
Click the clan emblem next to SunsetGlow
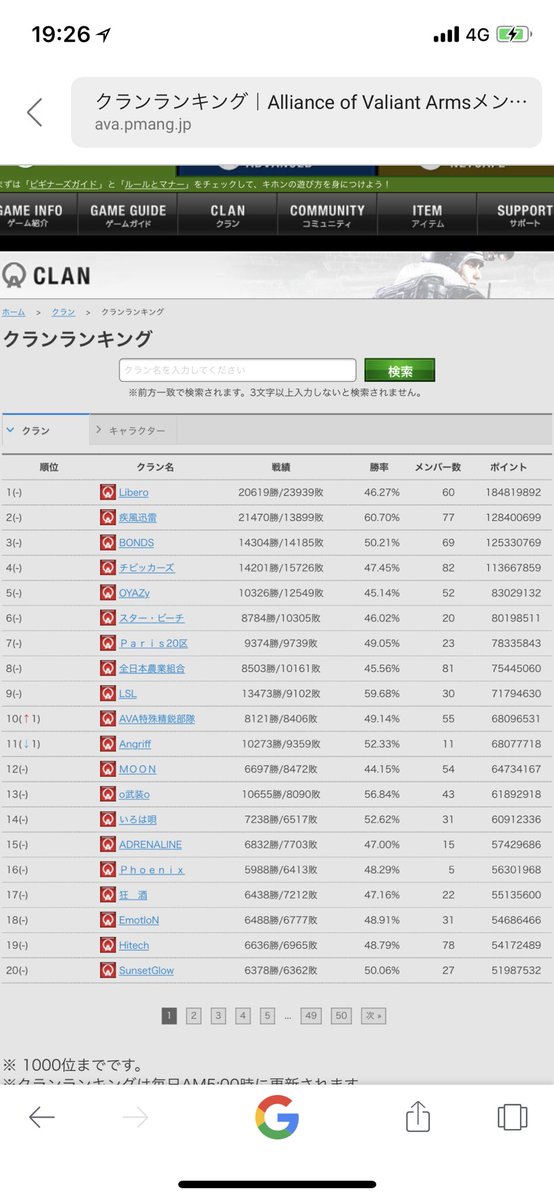(108, 969)
